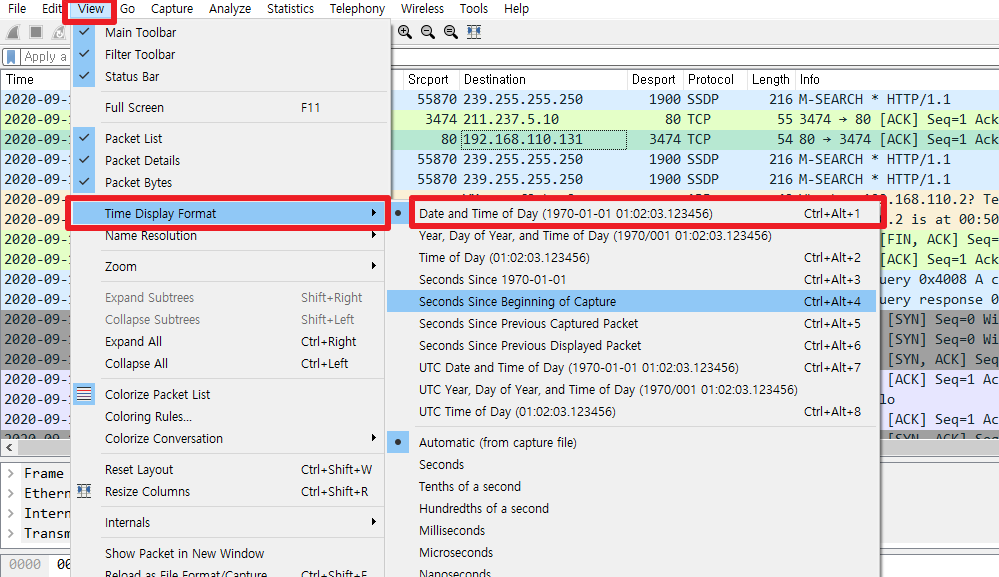Viewport: 999px width, 577px height.
Task: Toggle Status Bar visibility
Action: click(x=228, y=76)
